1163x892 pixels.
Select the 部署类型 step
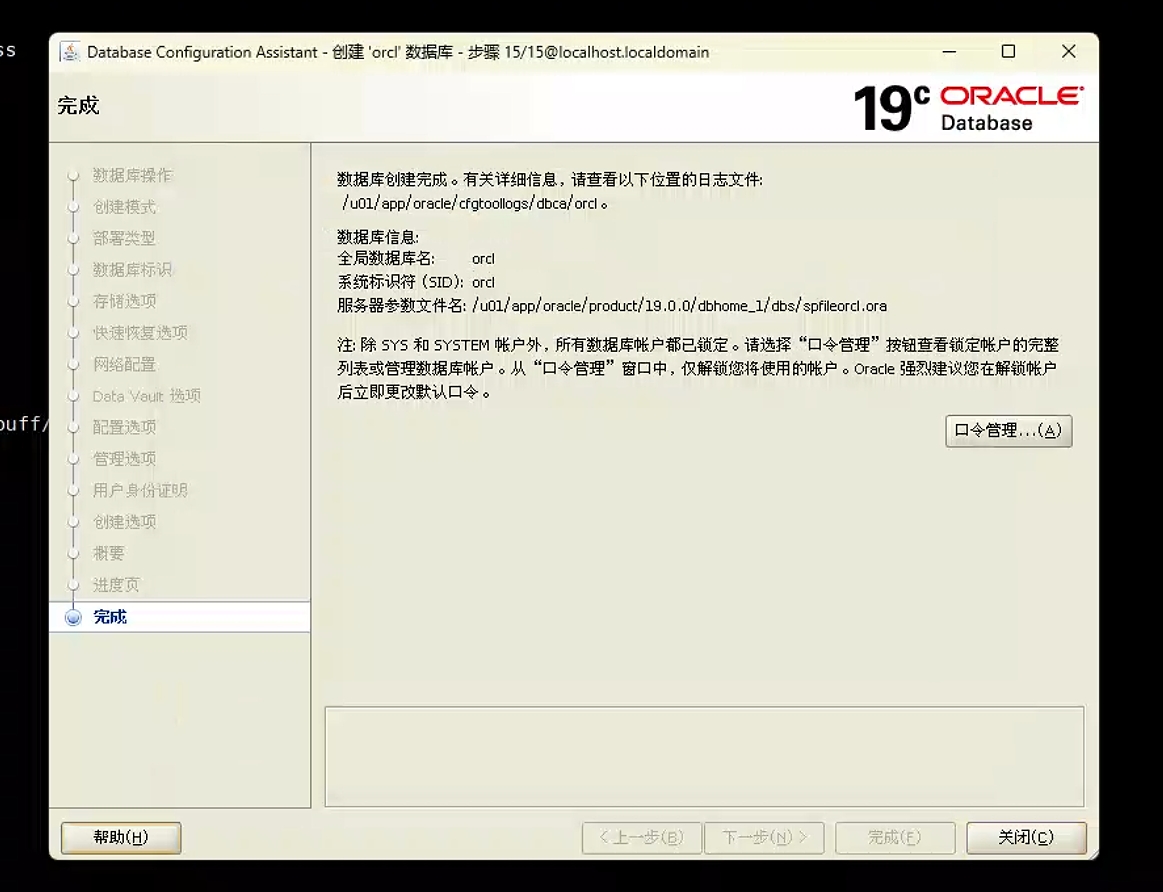point(124,238)
